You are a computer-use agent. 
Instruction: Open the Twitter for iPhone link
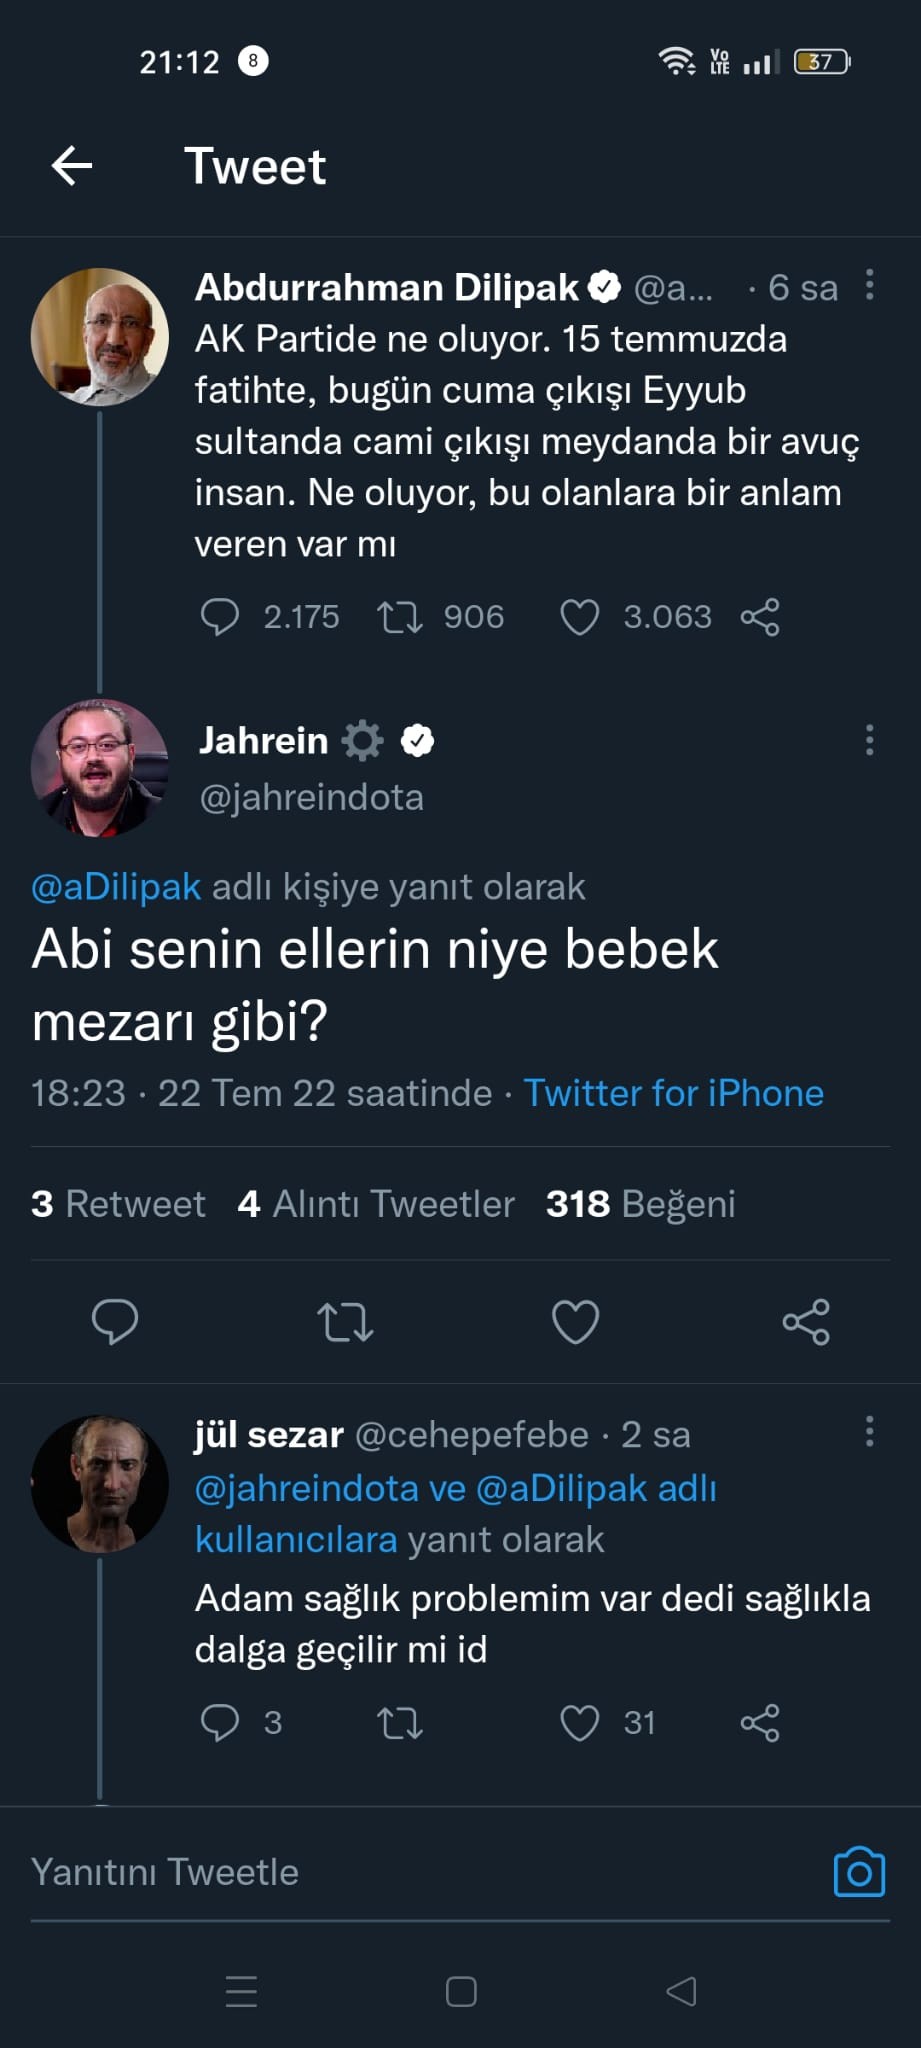tap(673, 1093)
